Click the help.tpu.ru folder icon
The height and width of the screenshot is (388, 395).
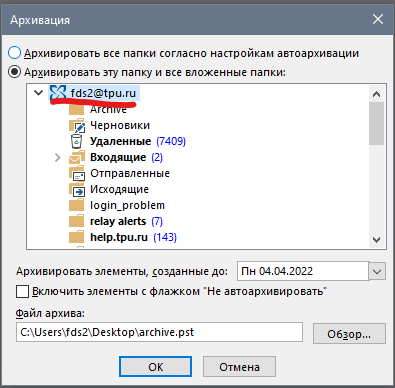pos(77,237)
